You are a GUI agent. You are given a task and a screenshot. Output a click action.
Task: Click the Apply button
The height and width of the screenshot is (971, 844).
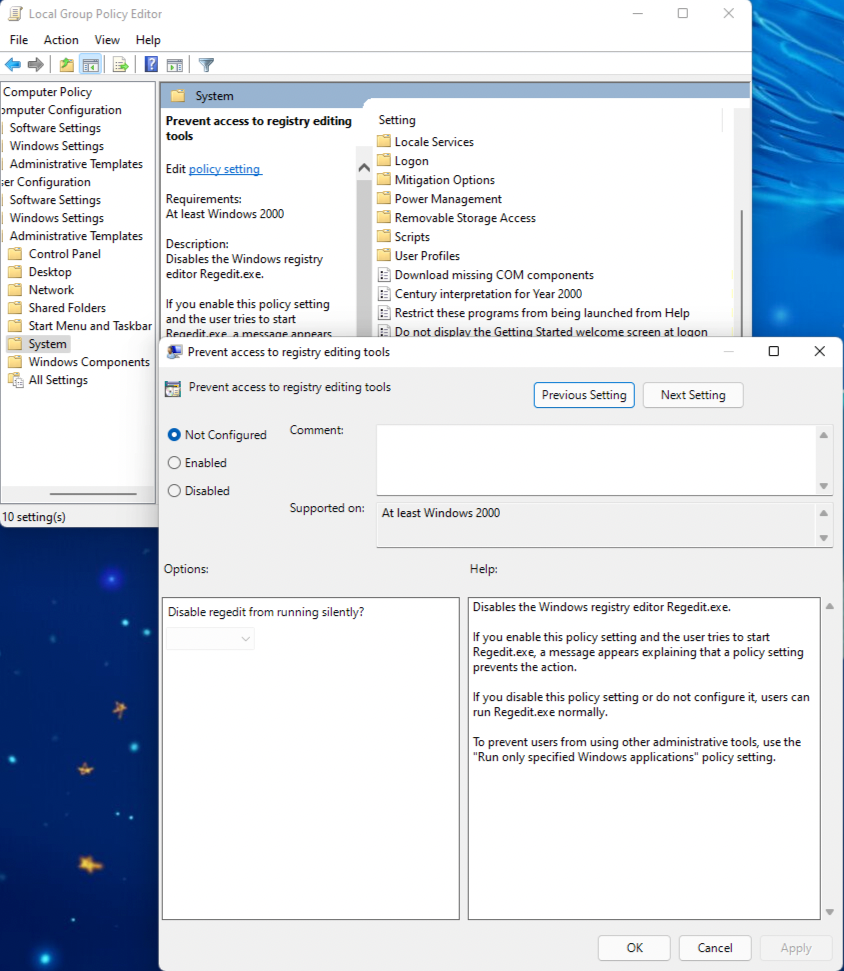tap(796, 947)
